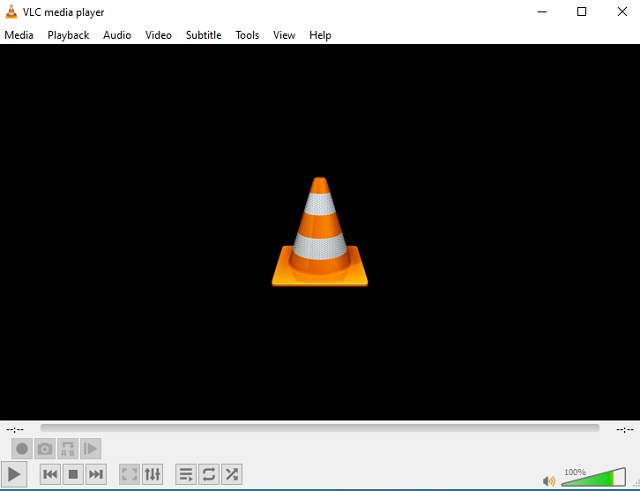640x491 pixels.
Task: Start playback with the Play button
Action: 14,474
